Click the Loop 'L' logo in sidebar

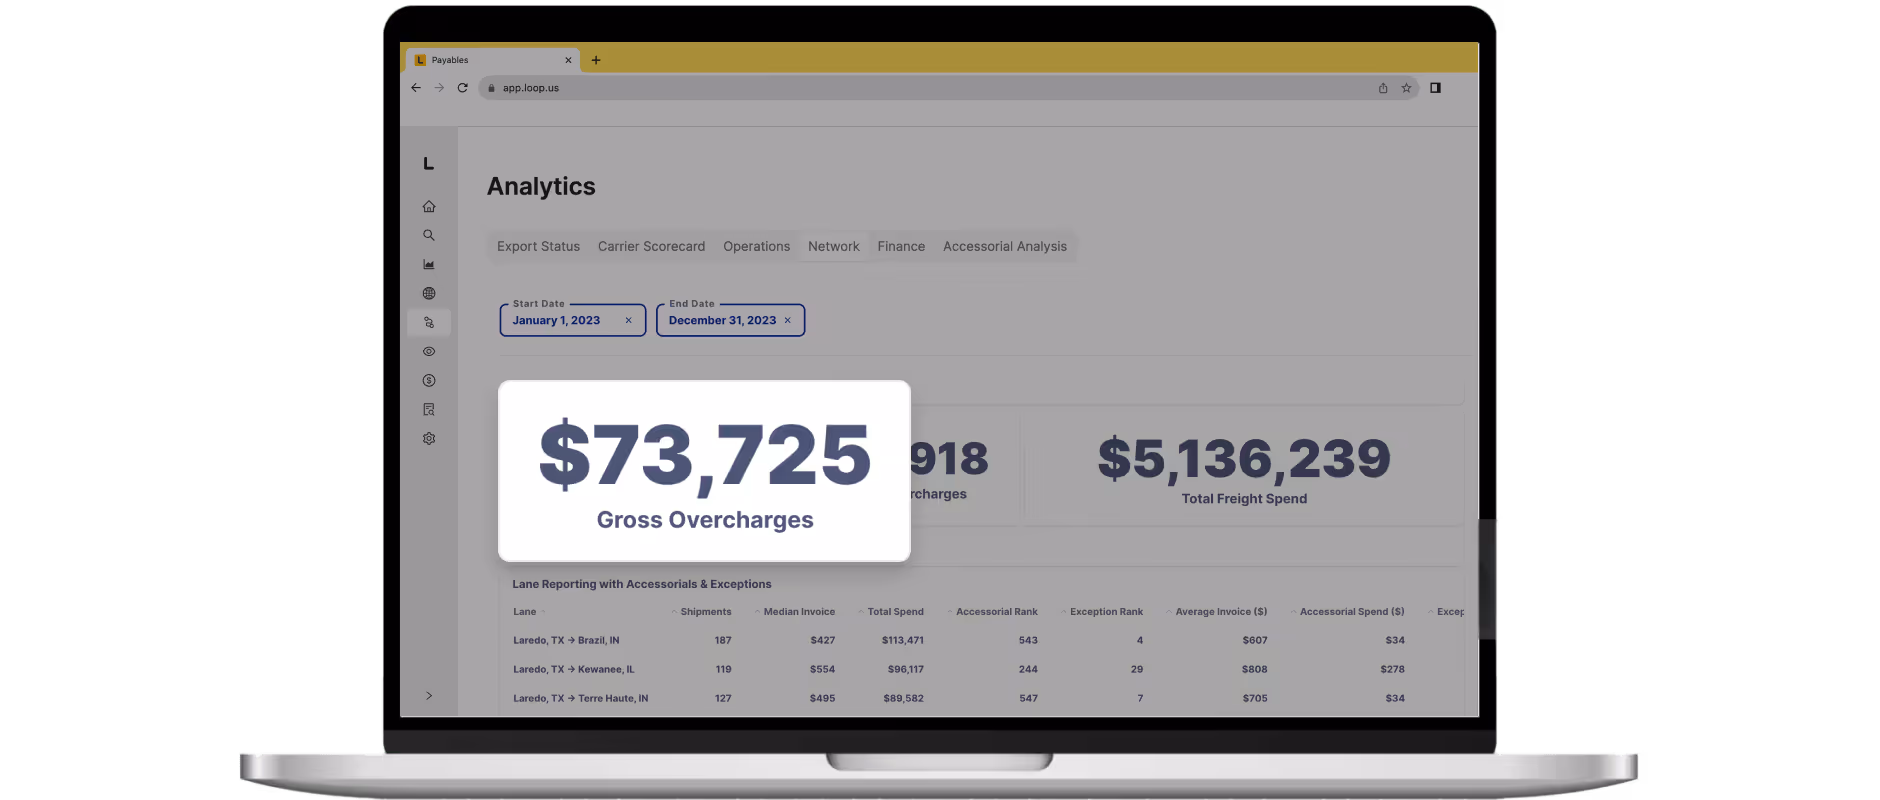click(428, 163)
